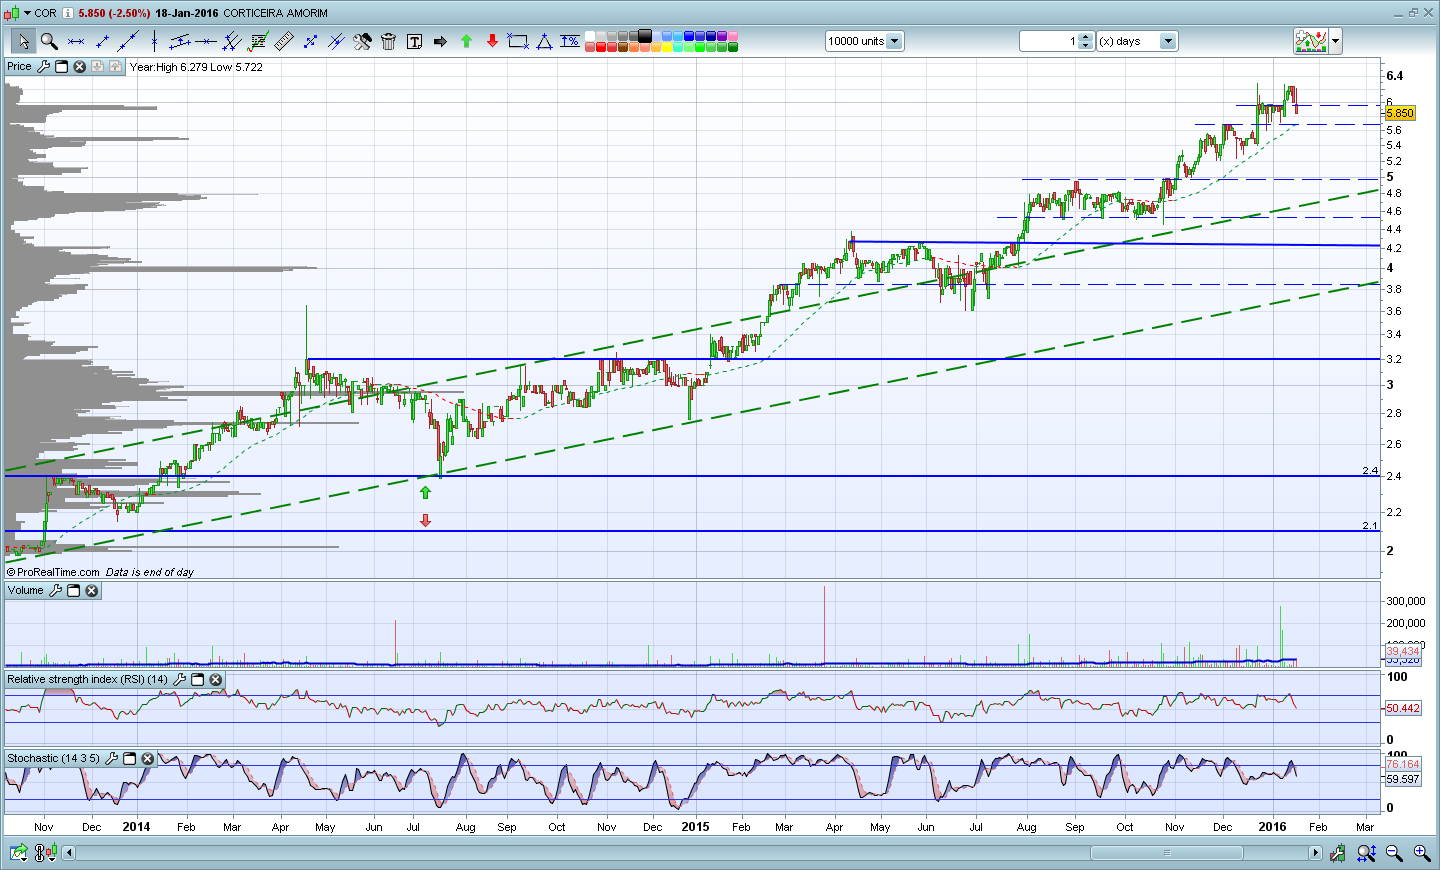Select the parallel channel drawing tool
Screen dimensions: 1440x870
click(180, 41)
